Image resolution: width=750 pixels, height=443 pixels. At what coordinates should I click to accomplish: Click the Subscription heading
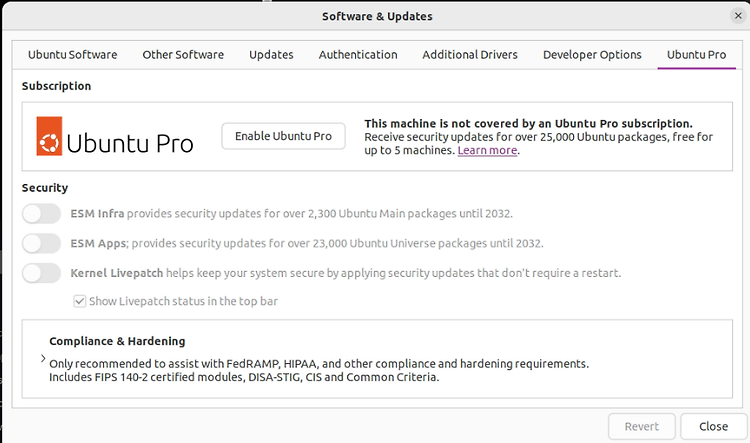[x=56, y=86]
